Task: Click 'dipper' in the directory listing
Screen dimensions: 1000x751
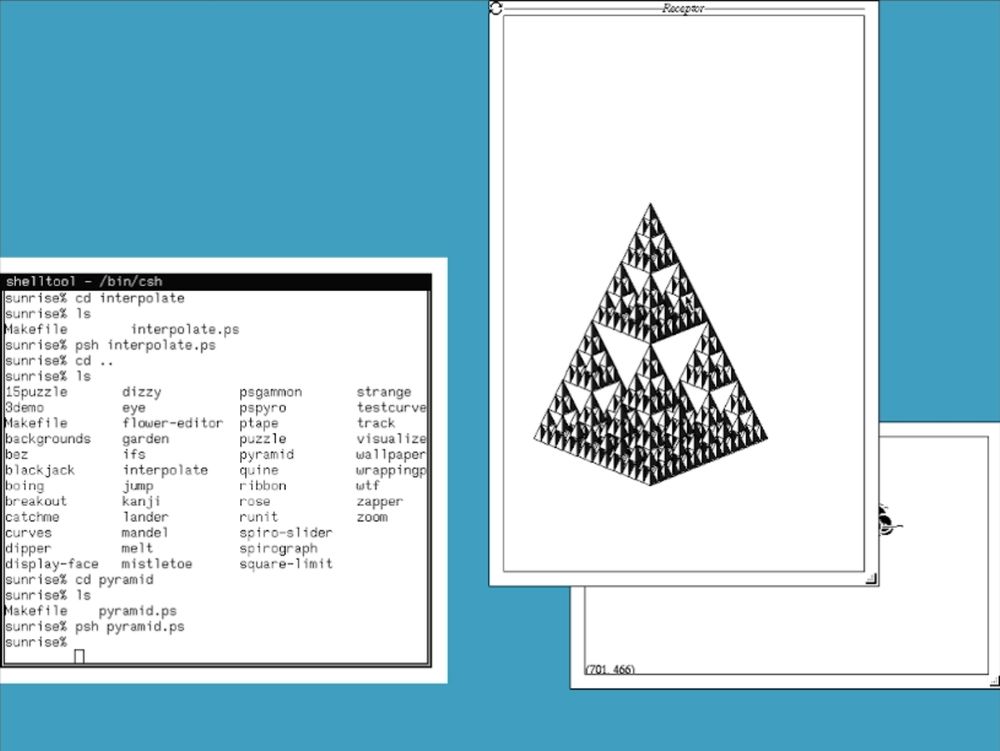Action: [28, 548]
